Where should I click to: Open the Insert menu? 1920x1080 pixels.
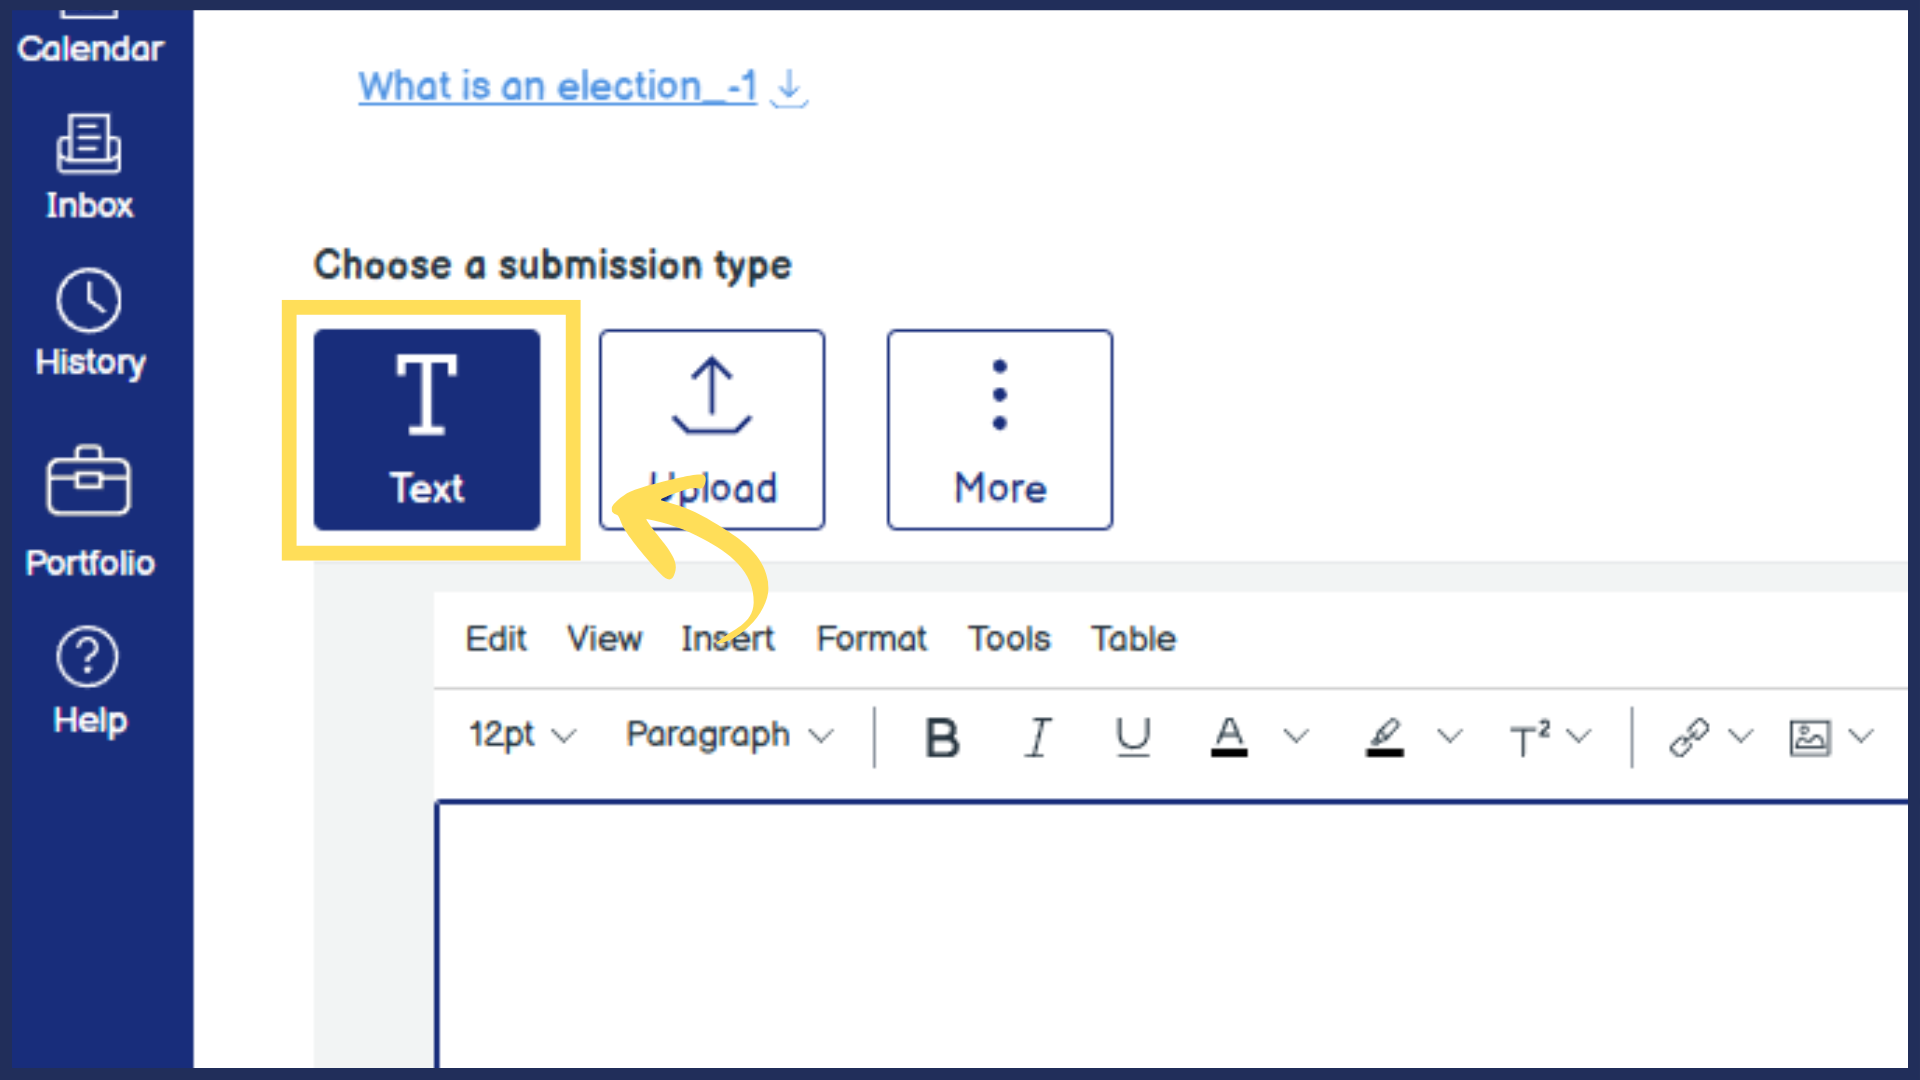(x=727, y=639)
